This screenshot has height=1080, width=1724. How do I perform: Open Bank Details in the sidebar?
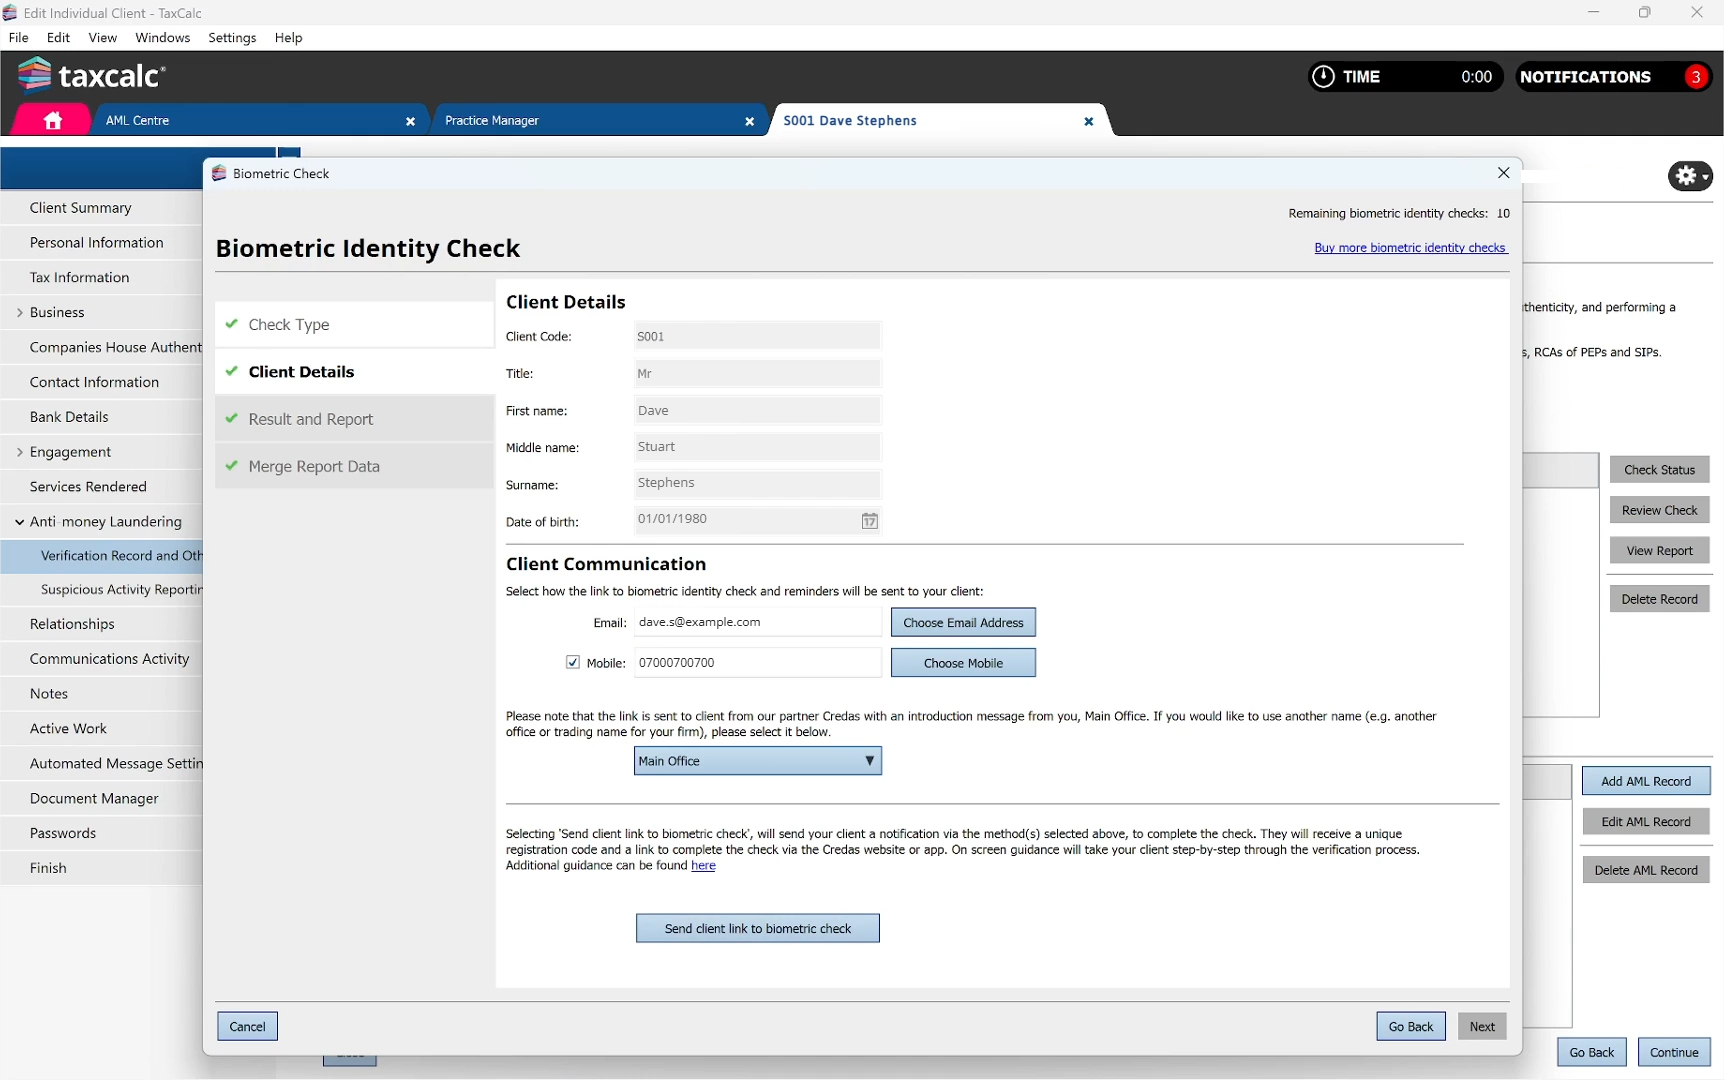101,417
